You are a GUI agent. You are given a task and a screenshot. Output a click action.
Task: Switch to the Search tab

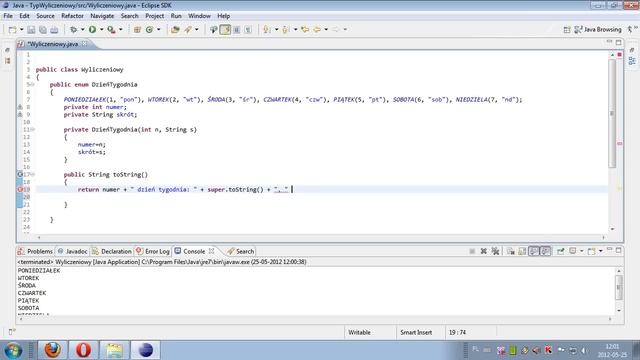point(241,251)
